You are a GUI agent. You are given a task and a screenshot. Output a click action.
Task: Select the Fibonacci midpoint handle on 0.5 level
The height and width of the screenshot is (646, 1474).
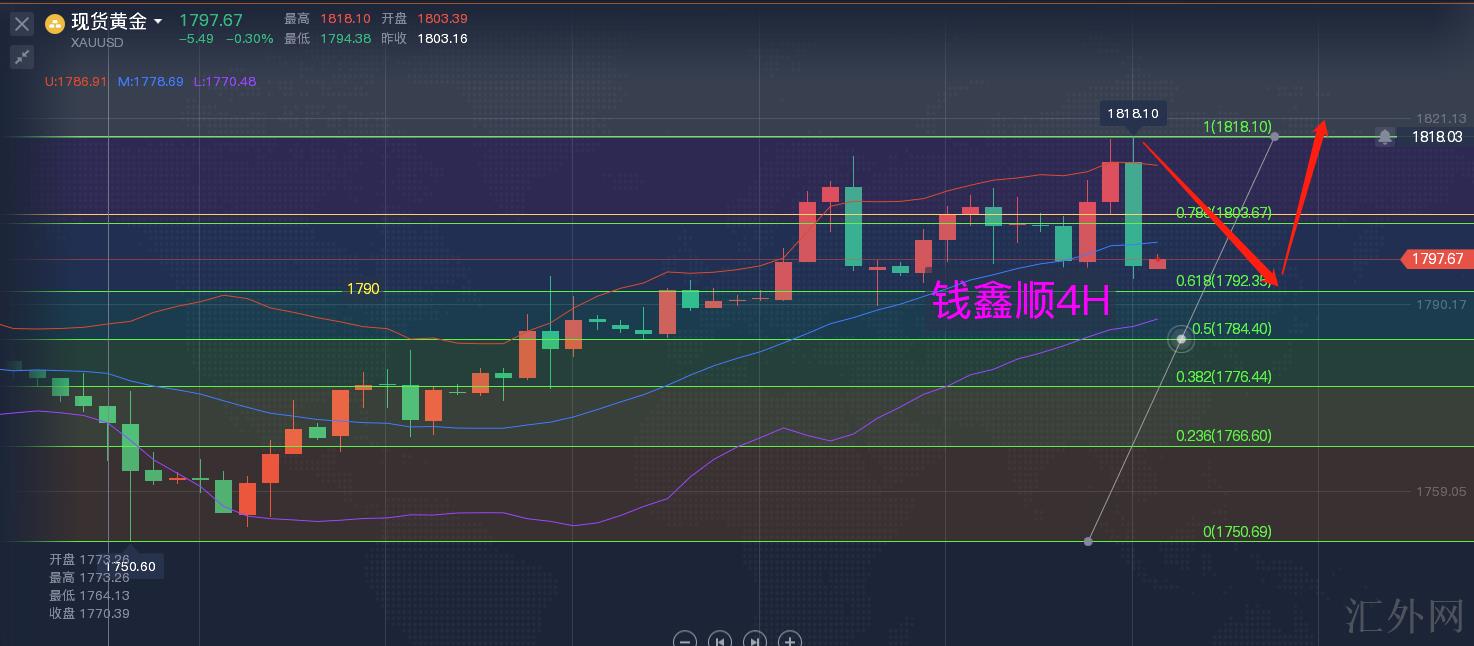(1181, 339)
